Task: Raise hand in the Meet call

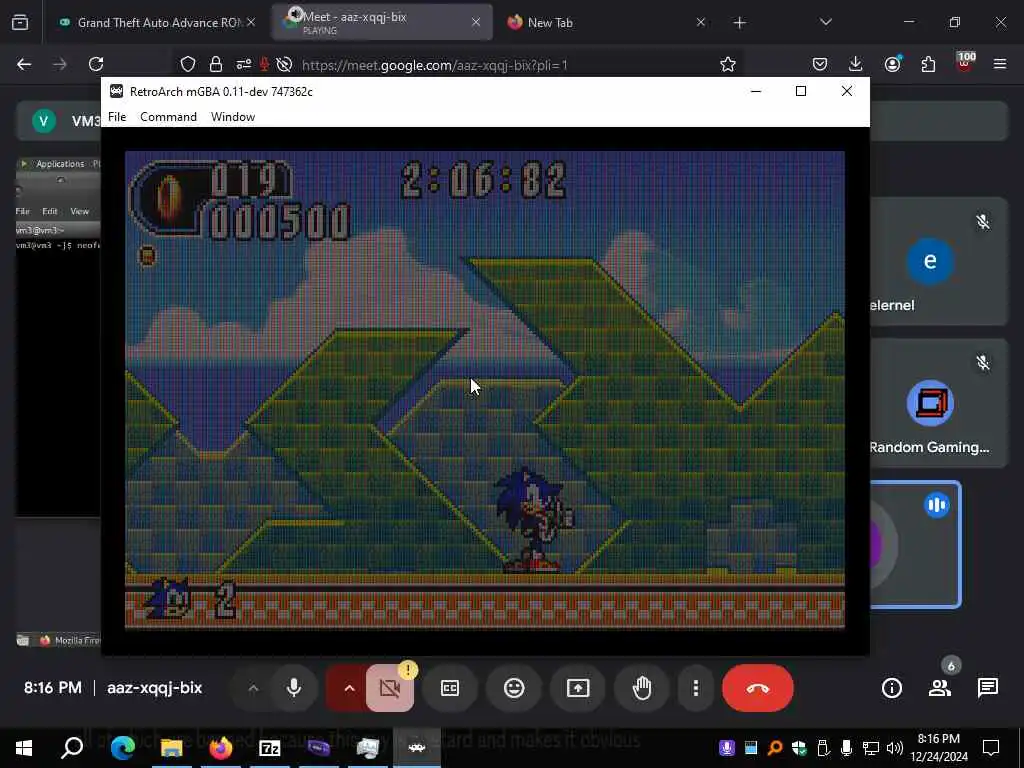Action: tap(642, 688)
